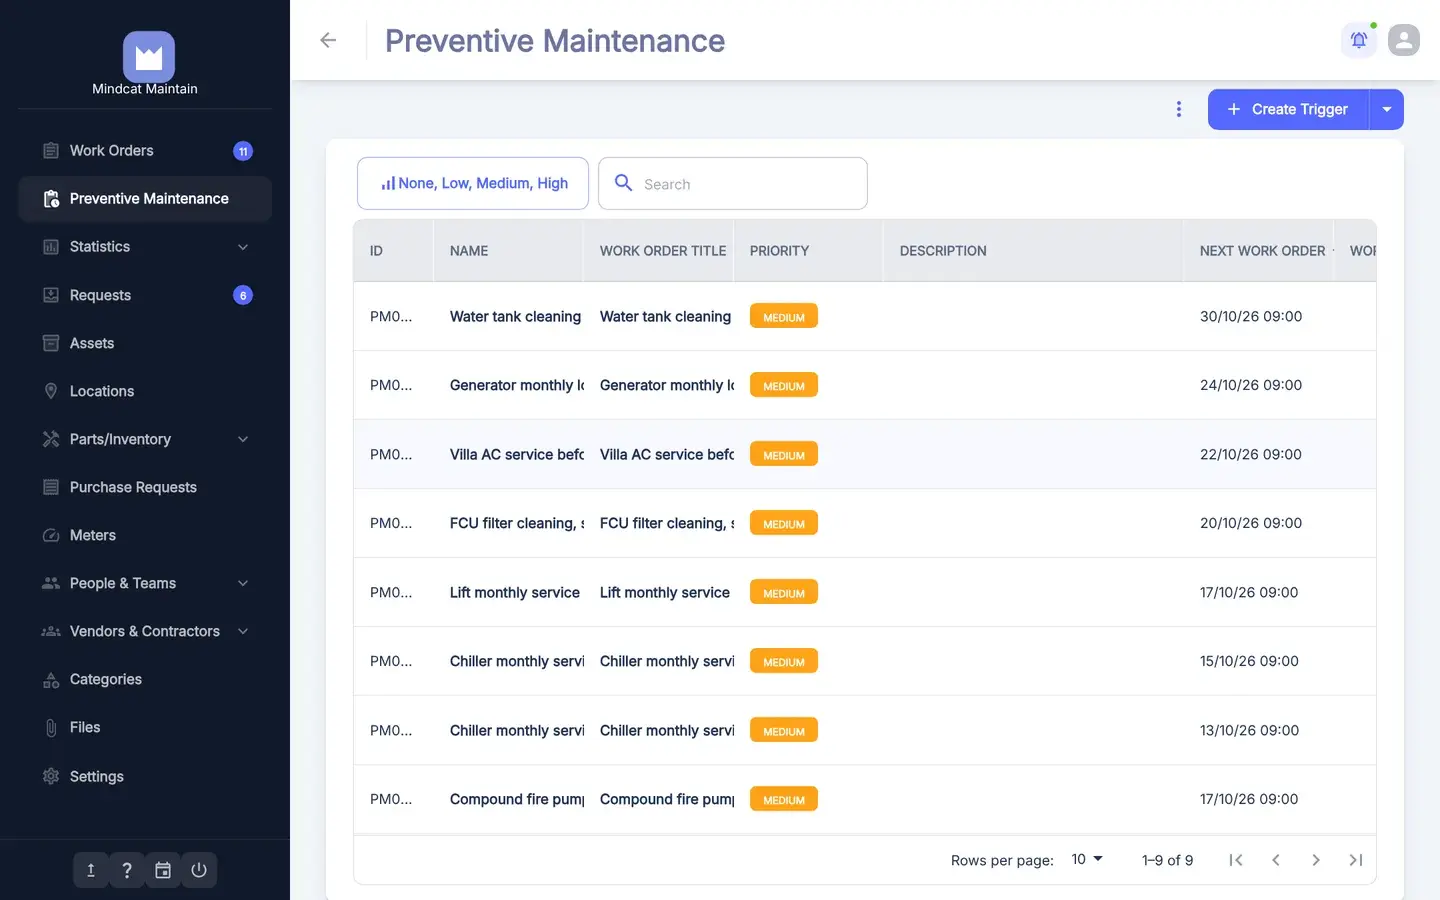Expand the Parts/Inventory submenu
The height and width of the screenshot is (900, 1440).
(x=243, y=439)
